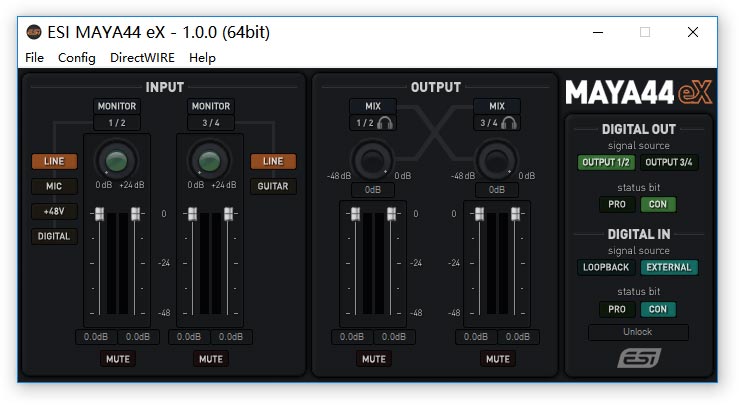Enable +48V phantom power

tap(54, 211)
